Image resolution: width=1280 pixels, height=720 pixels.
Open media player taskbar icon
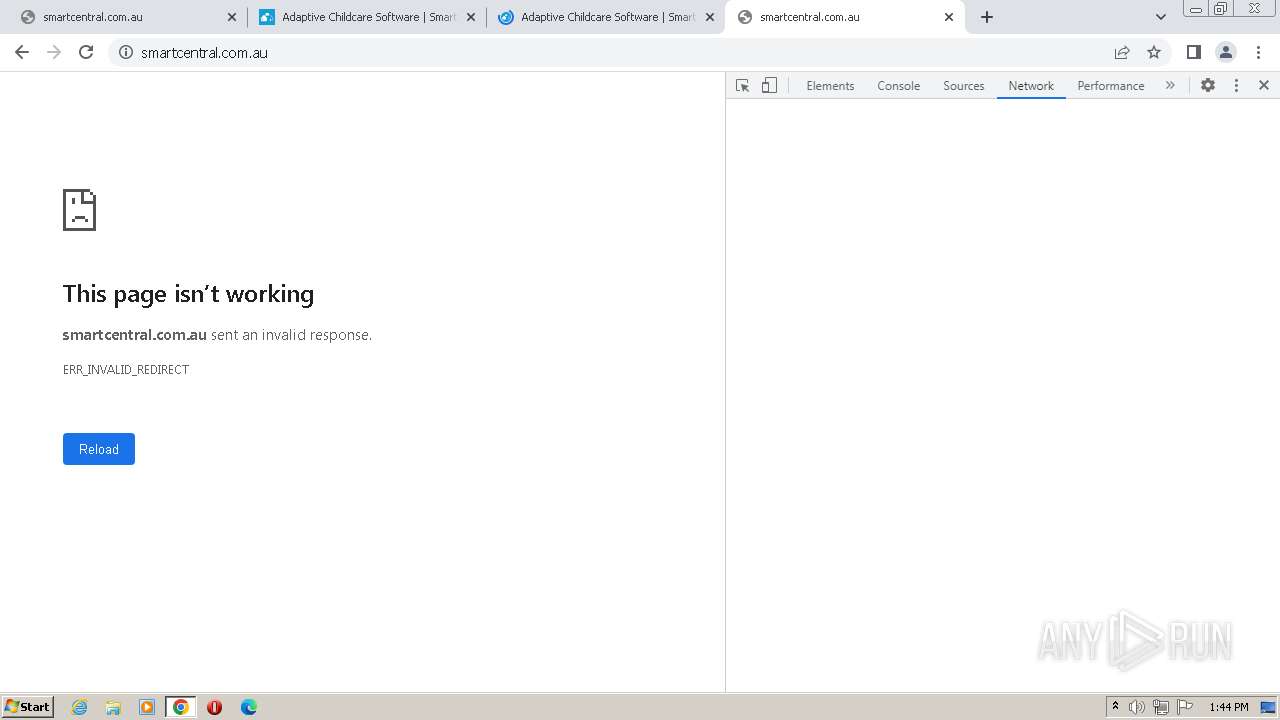[147, 707]
